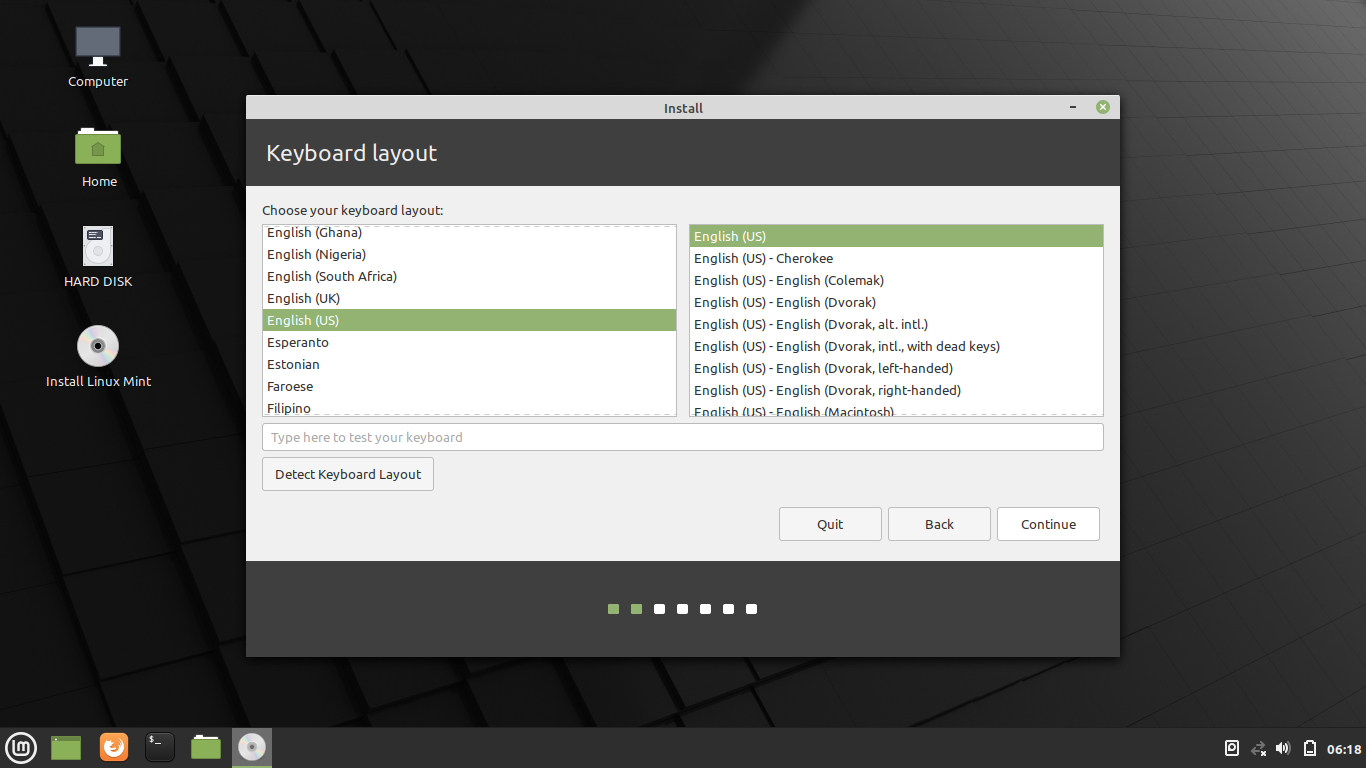
Task: Open the Computer desktop icon
Action: 98,45
